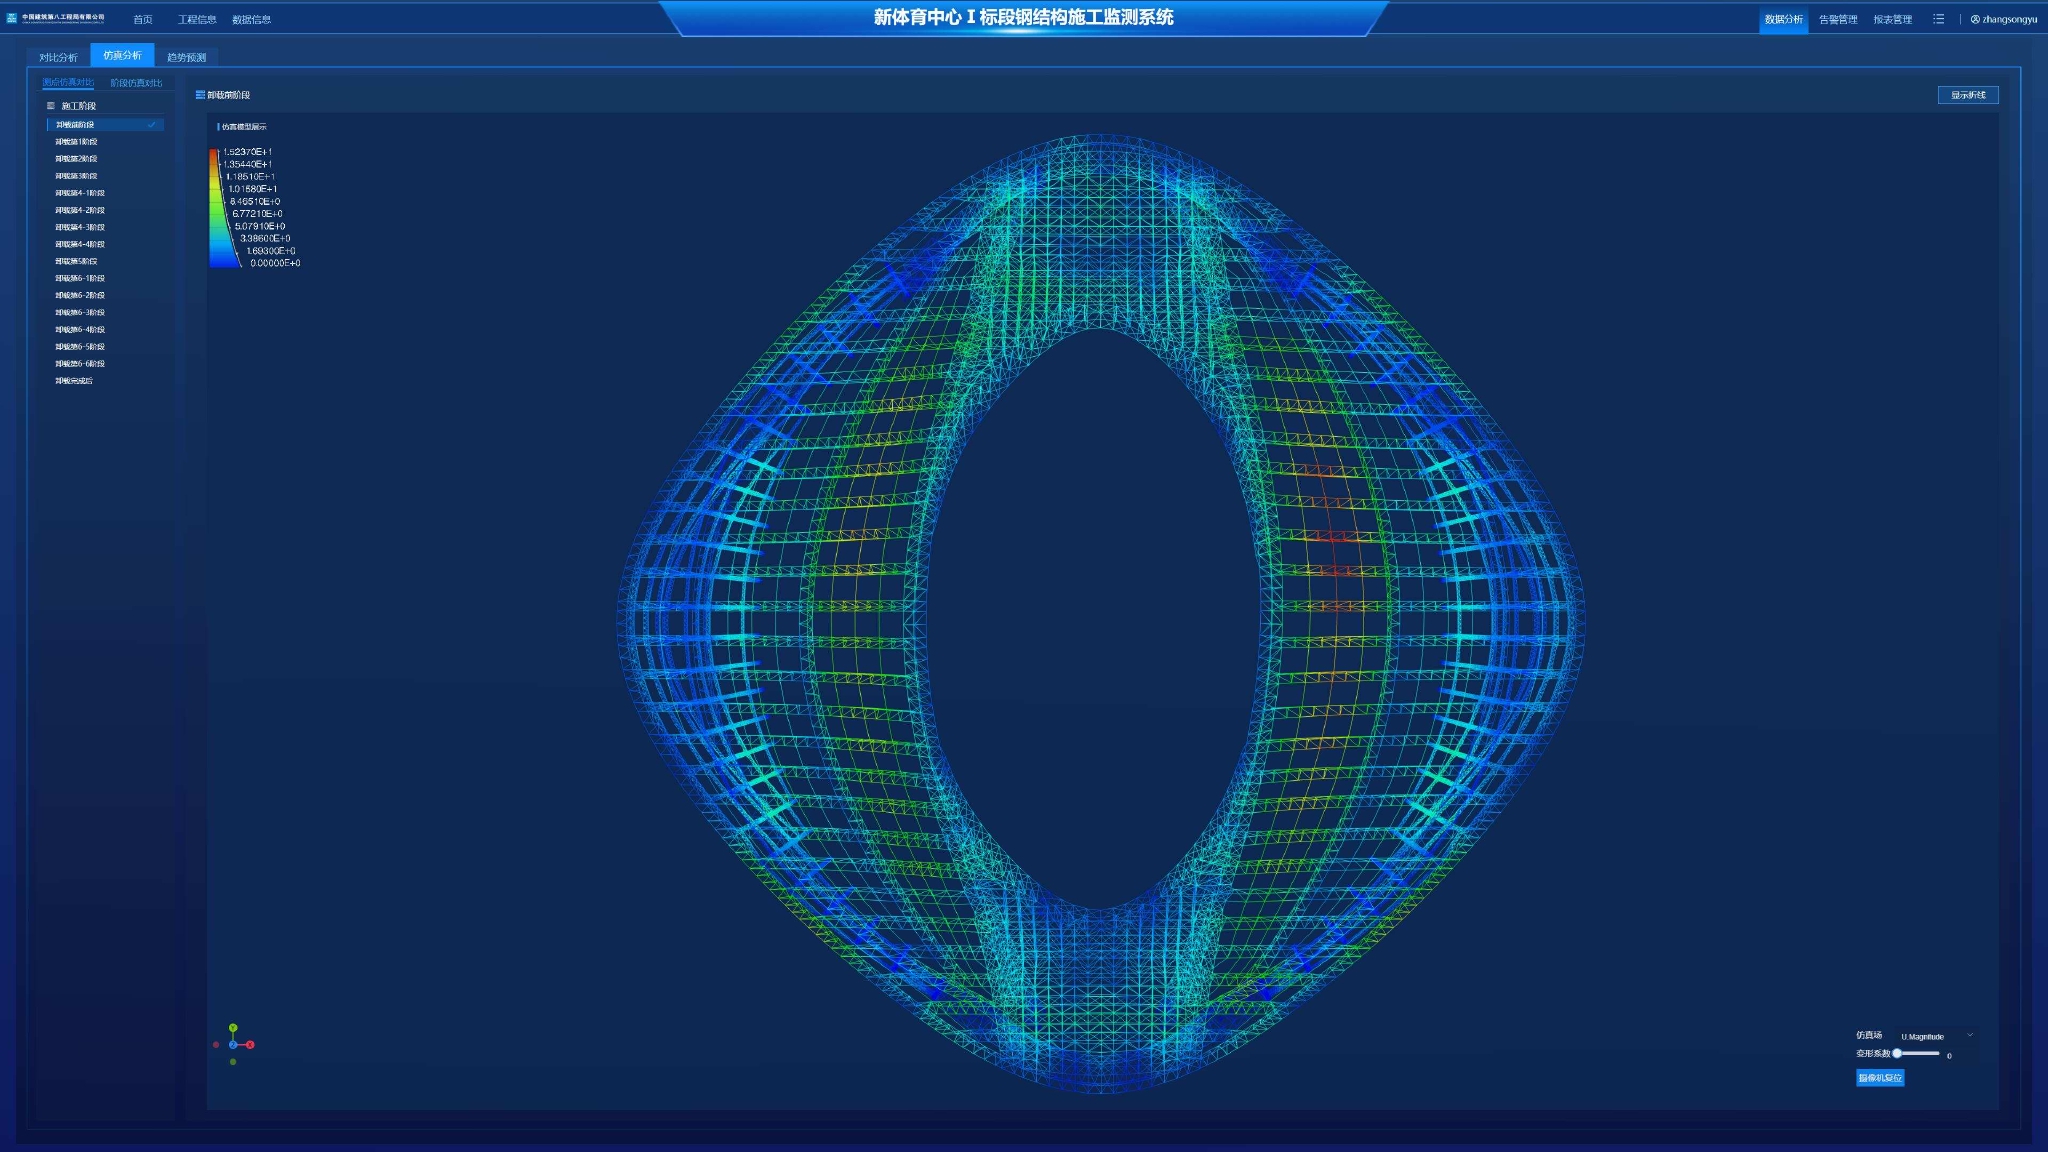Open the 工程信息 menu item
The image size is (2048, 1152).
click(197, 19)
